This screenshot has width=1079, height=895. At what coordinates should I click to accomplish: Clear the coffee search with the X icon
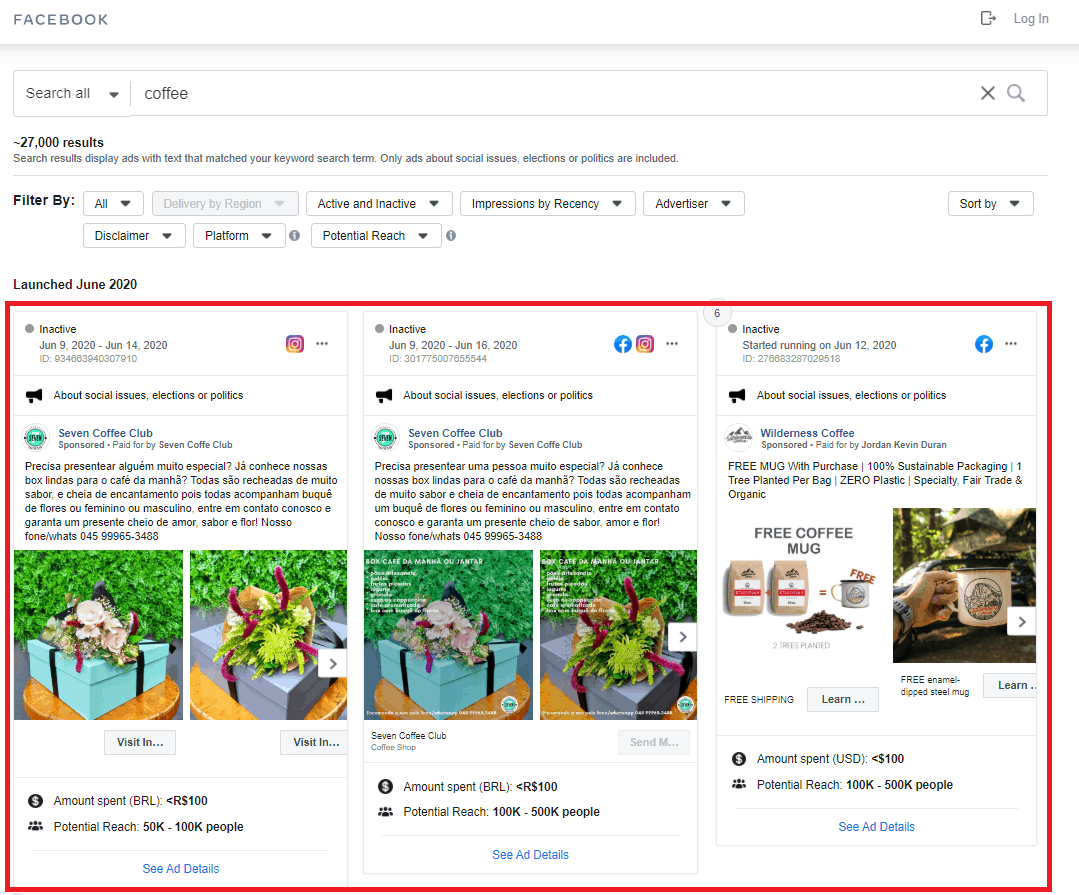coord(987,93)
